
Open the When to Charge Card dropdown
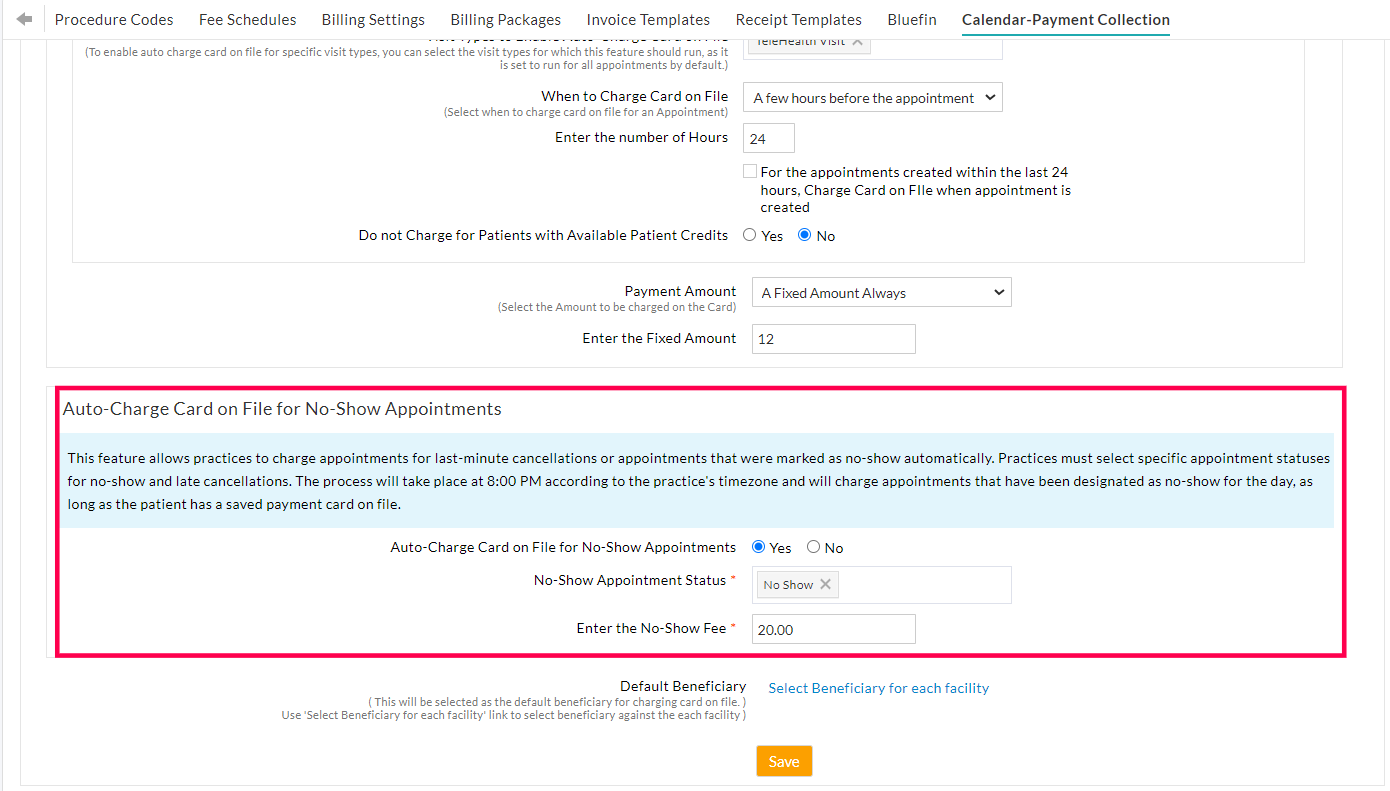(x=871, y=97)
